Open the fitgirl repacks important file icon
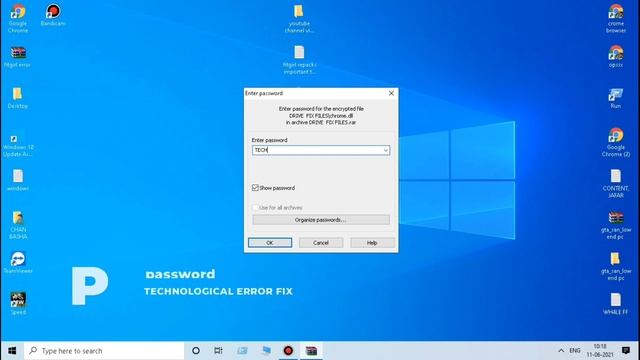Screen dimensions: 640x360 (x=299, y=60)
